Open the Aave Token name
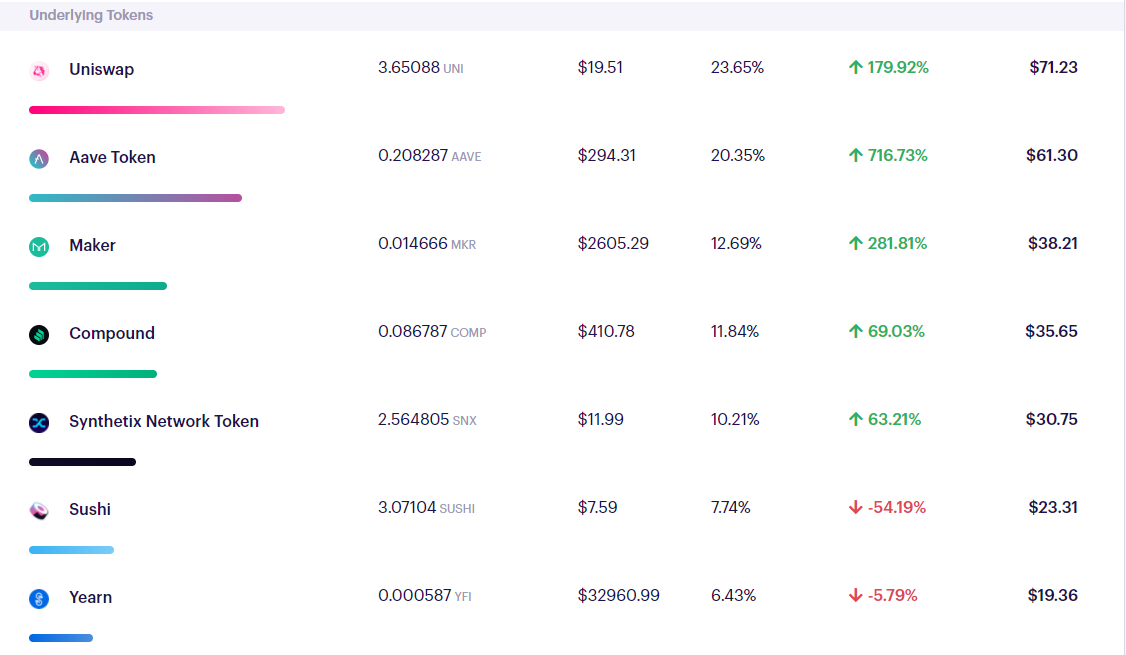 [112, 157]
